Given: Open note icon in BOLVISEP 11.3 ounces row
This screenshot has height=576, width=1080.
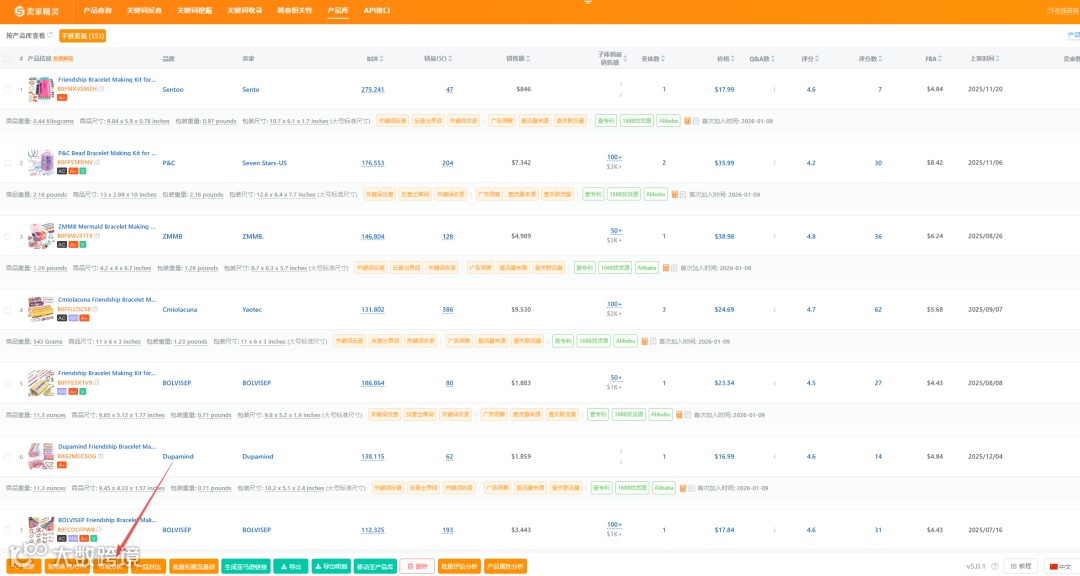Looking at the screenshot, I should pyautogui.click(x=687, y=415).
